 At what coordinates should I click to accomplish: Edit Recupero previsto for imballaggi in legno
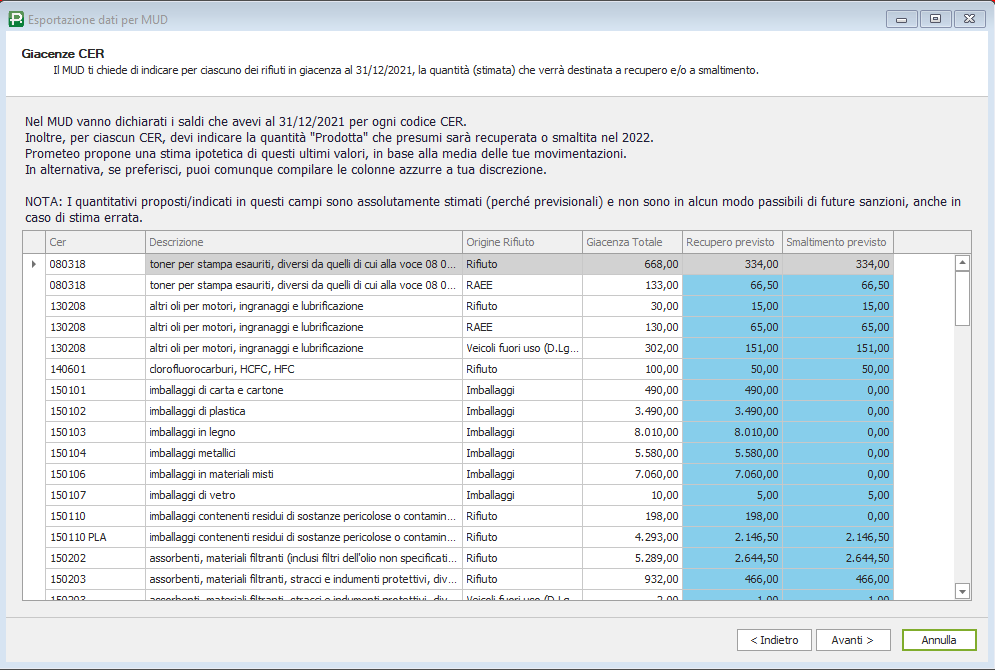click(731, 432)
